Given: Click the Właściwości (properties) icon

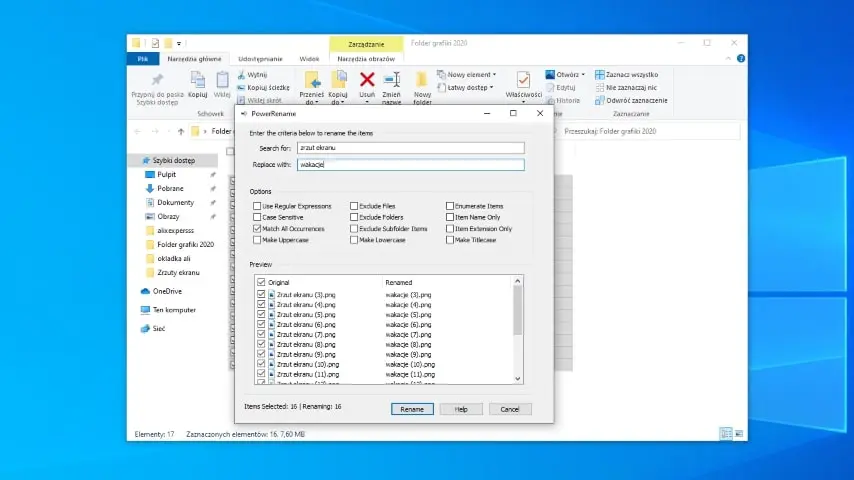Looking at the screenshot, I should (x=523, y=80).
